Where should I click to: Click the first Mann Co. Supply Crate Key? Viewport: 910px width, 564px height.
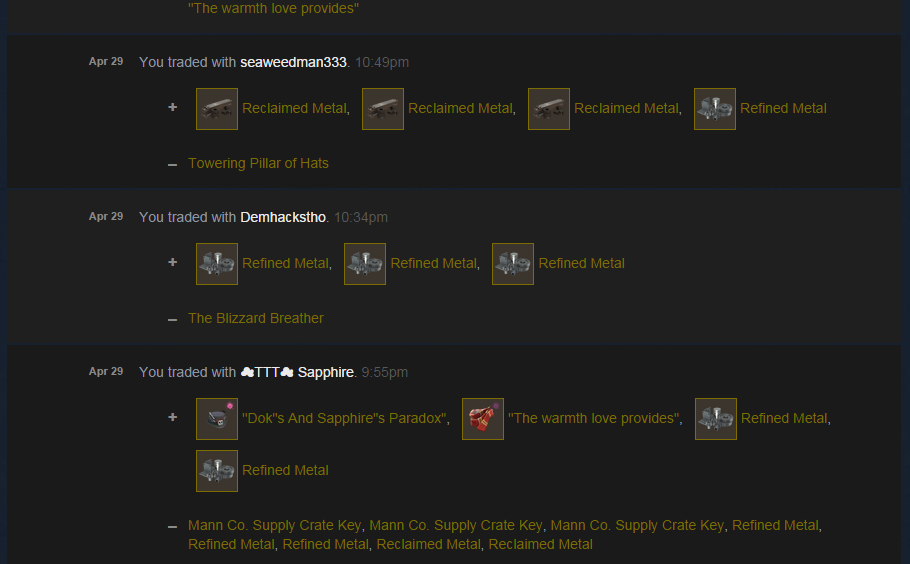pos(275,525)
